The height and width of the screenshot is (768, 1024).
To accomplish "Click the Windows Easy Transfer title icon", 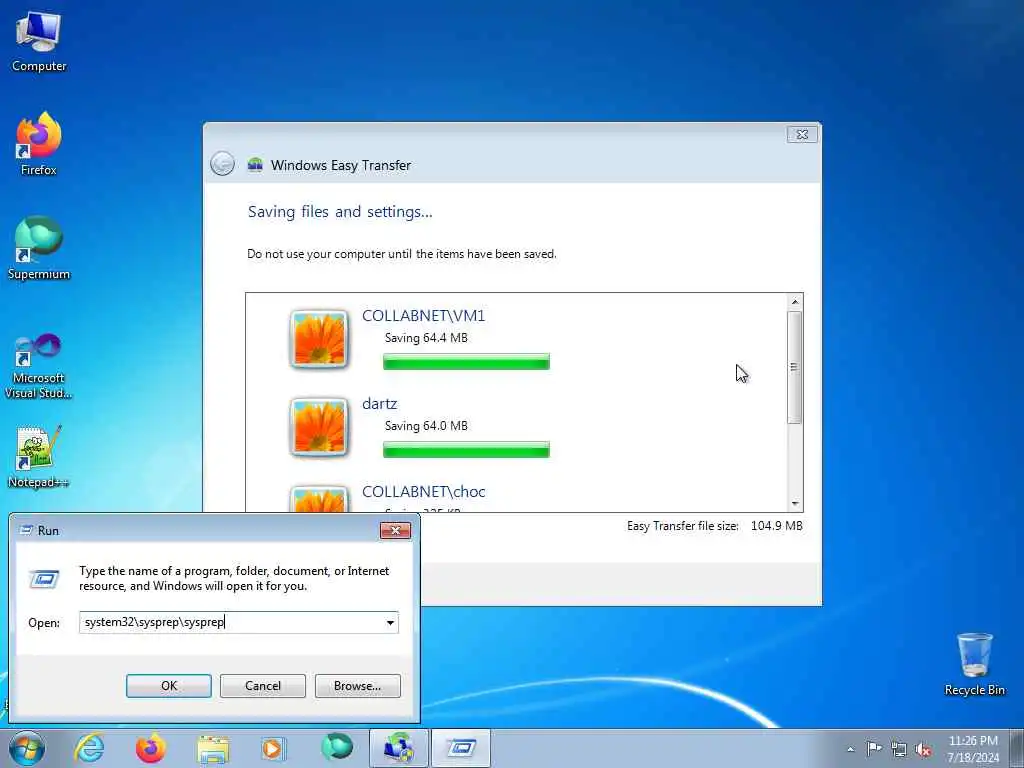I will click(x=255, y=165).
